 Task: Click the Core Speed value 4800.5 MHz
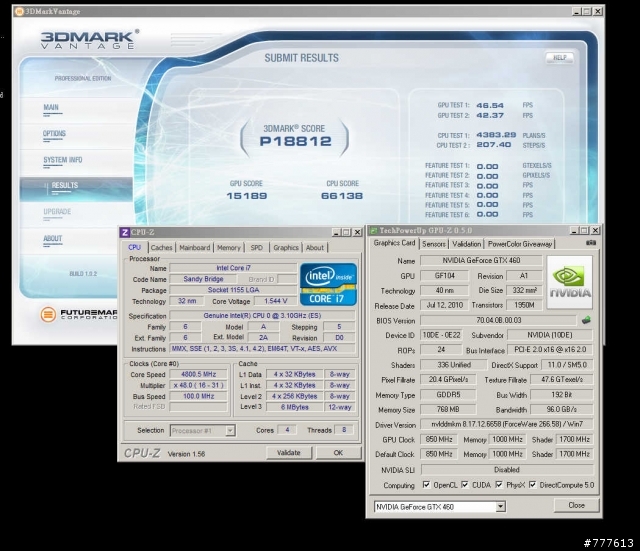click(x=198, y=374)
